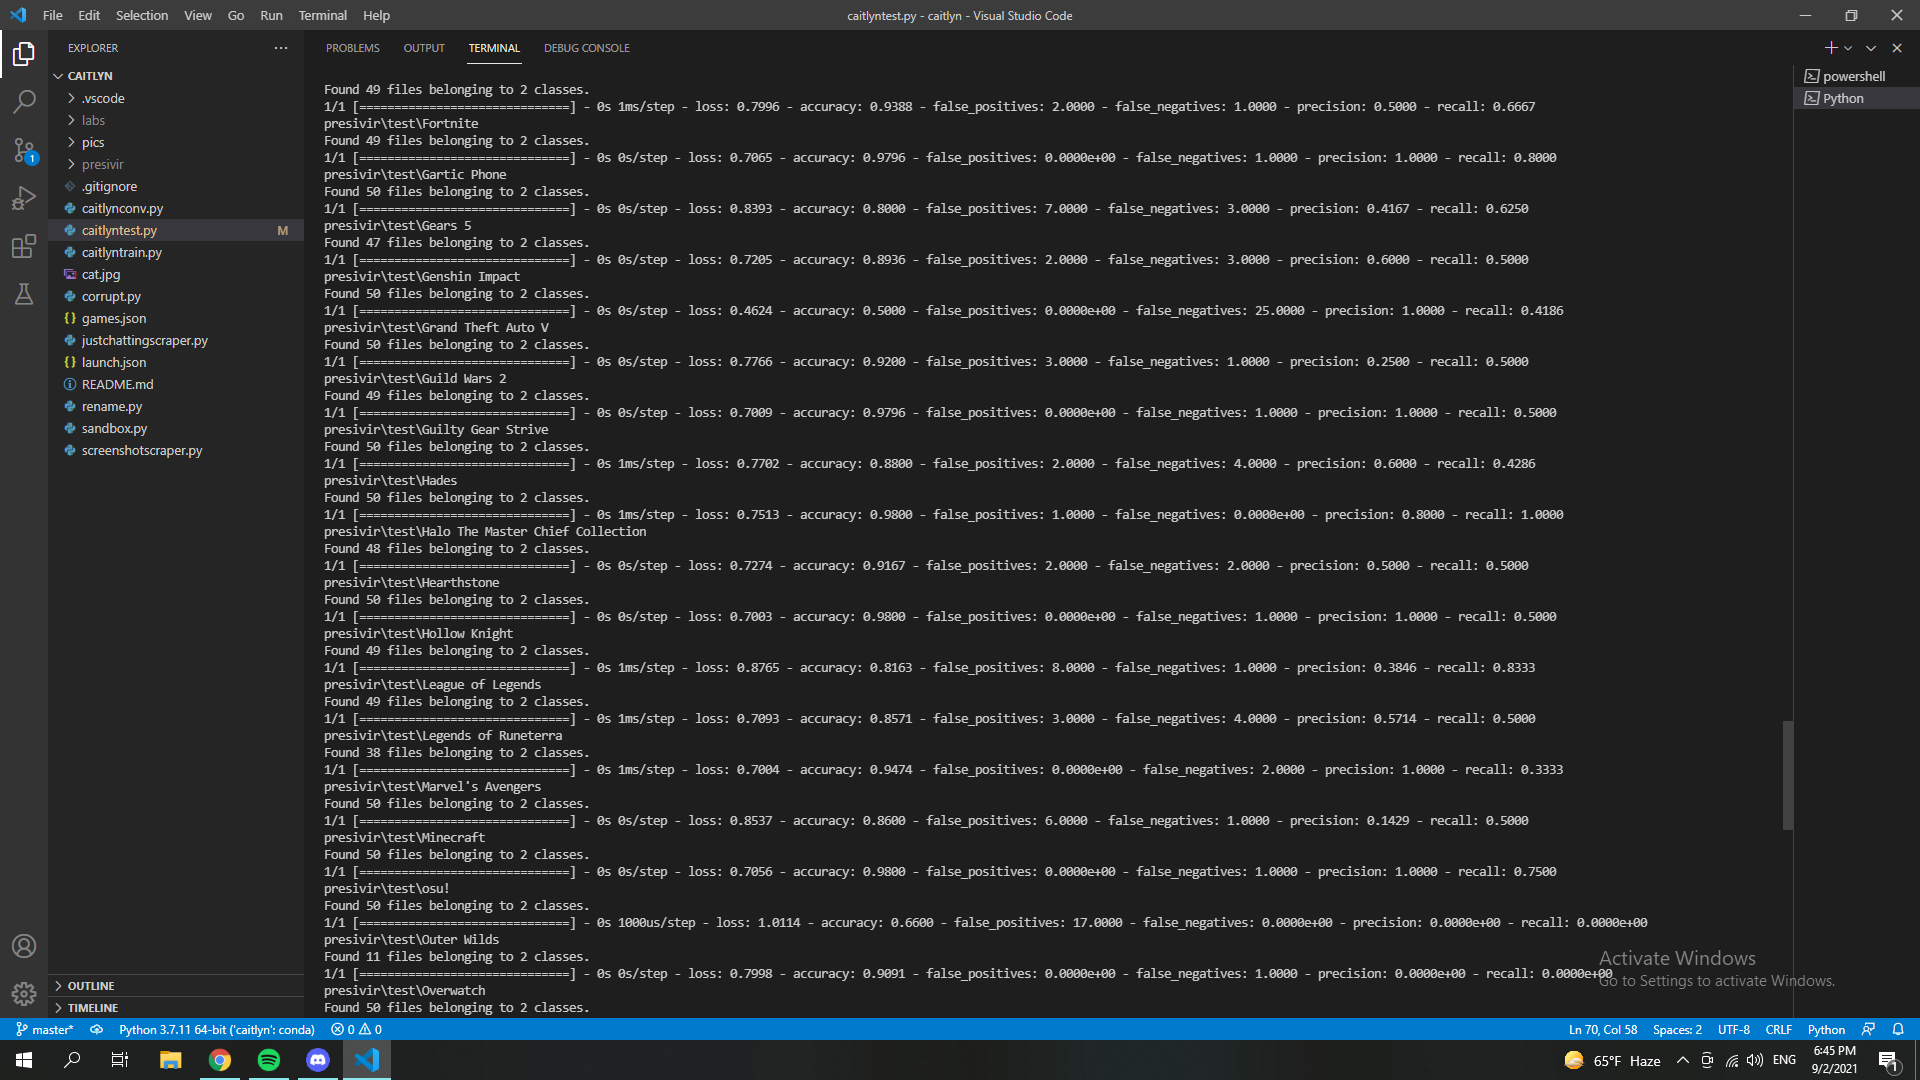Open the Search view in activity bar
The width and height of the screenshot is (1920, 1080).
24,101
